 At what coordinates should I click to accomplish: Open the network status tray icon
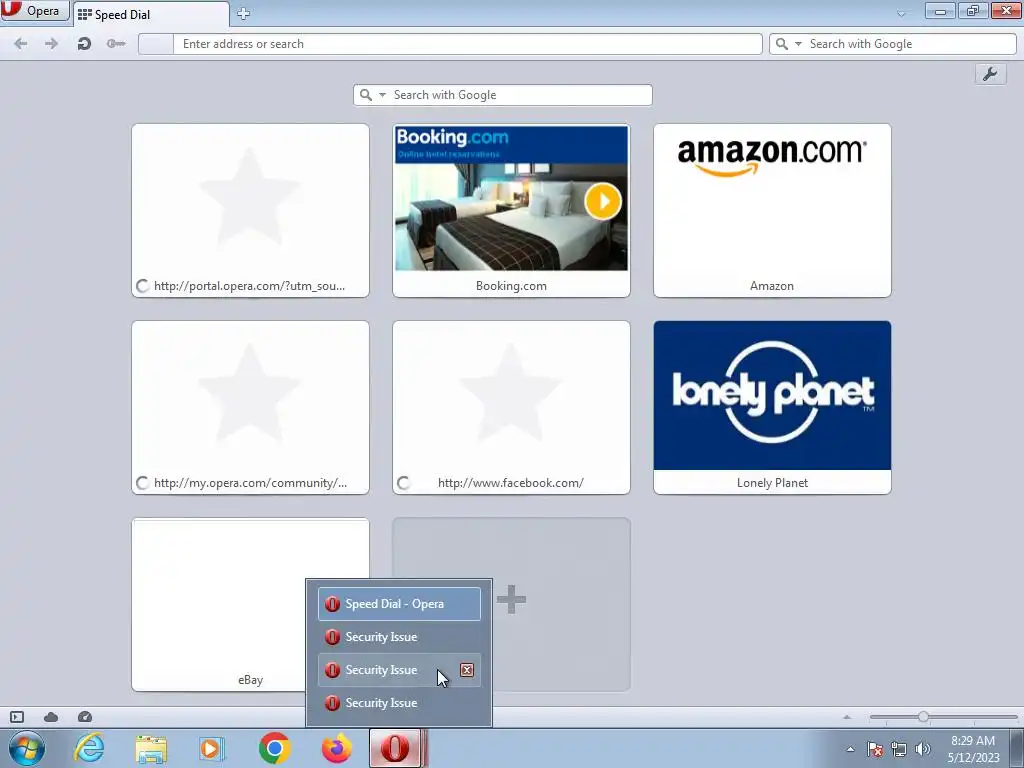[899, 749]
